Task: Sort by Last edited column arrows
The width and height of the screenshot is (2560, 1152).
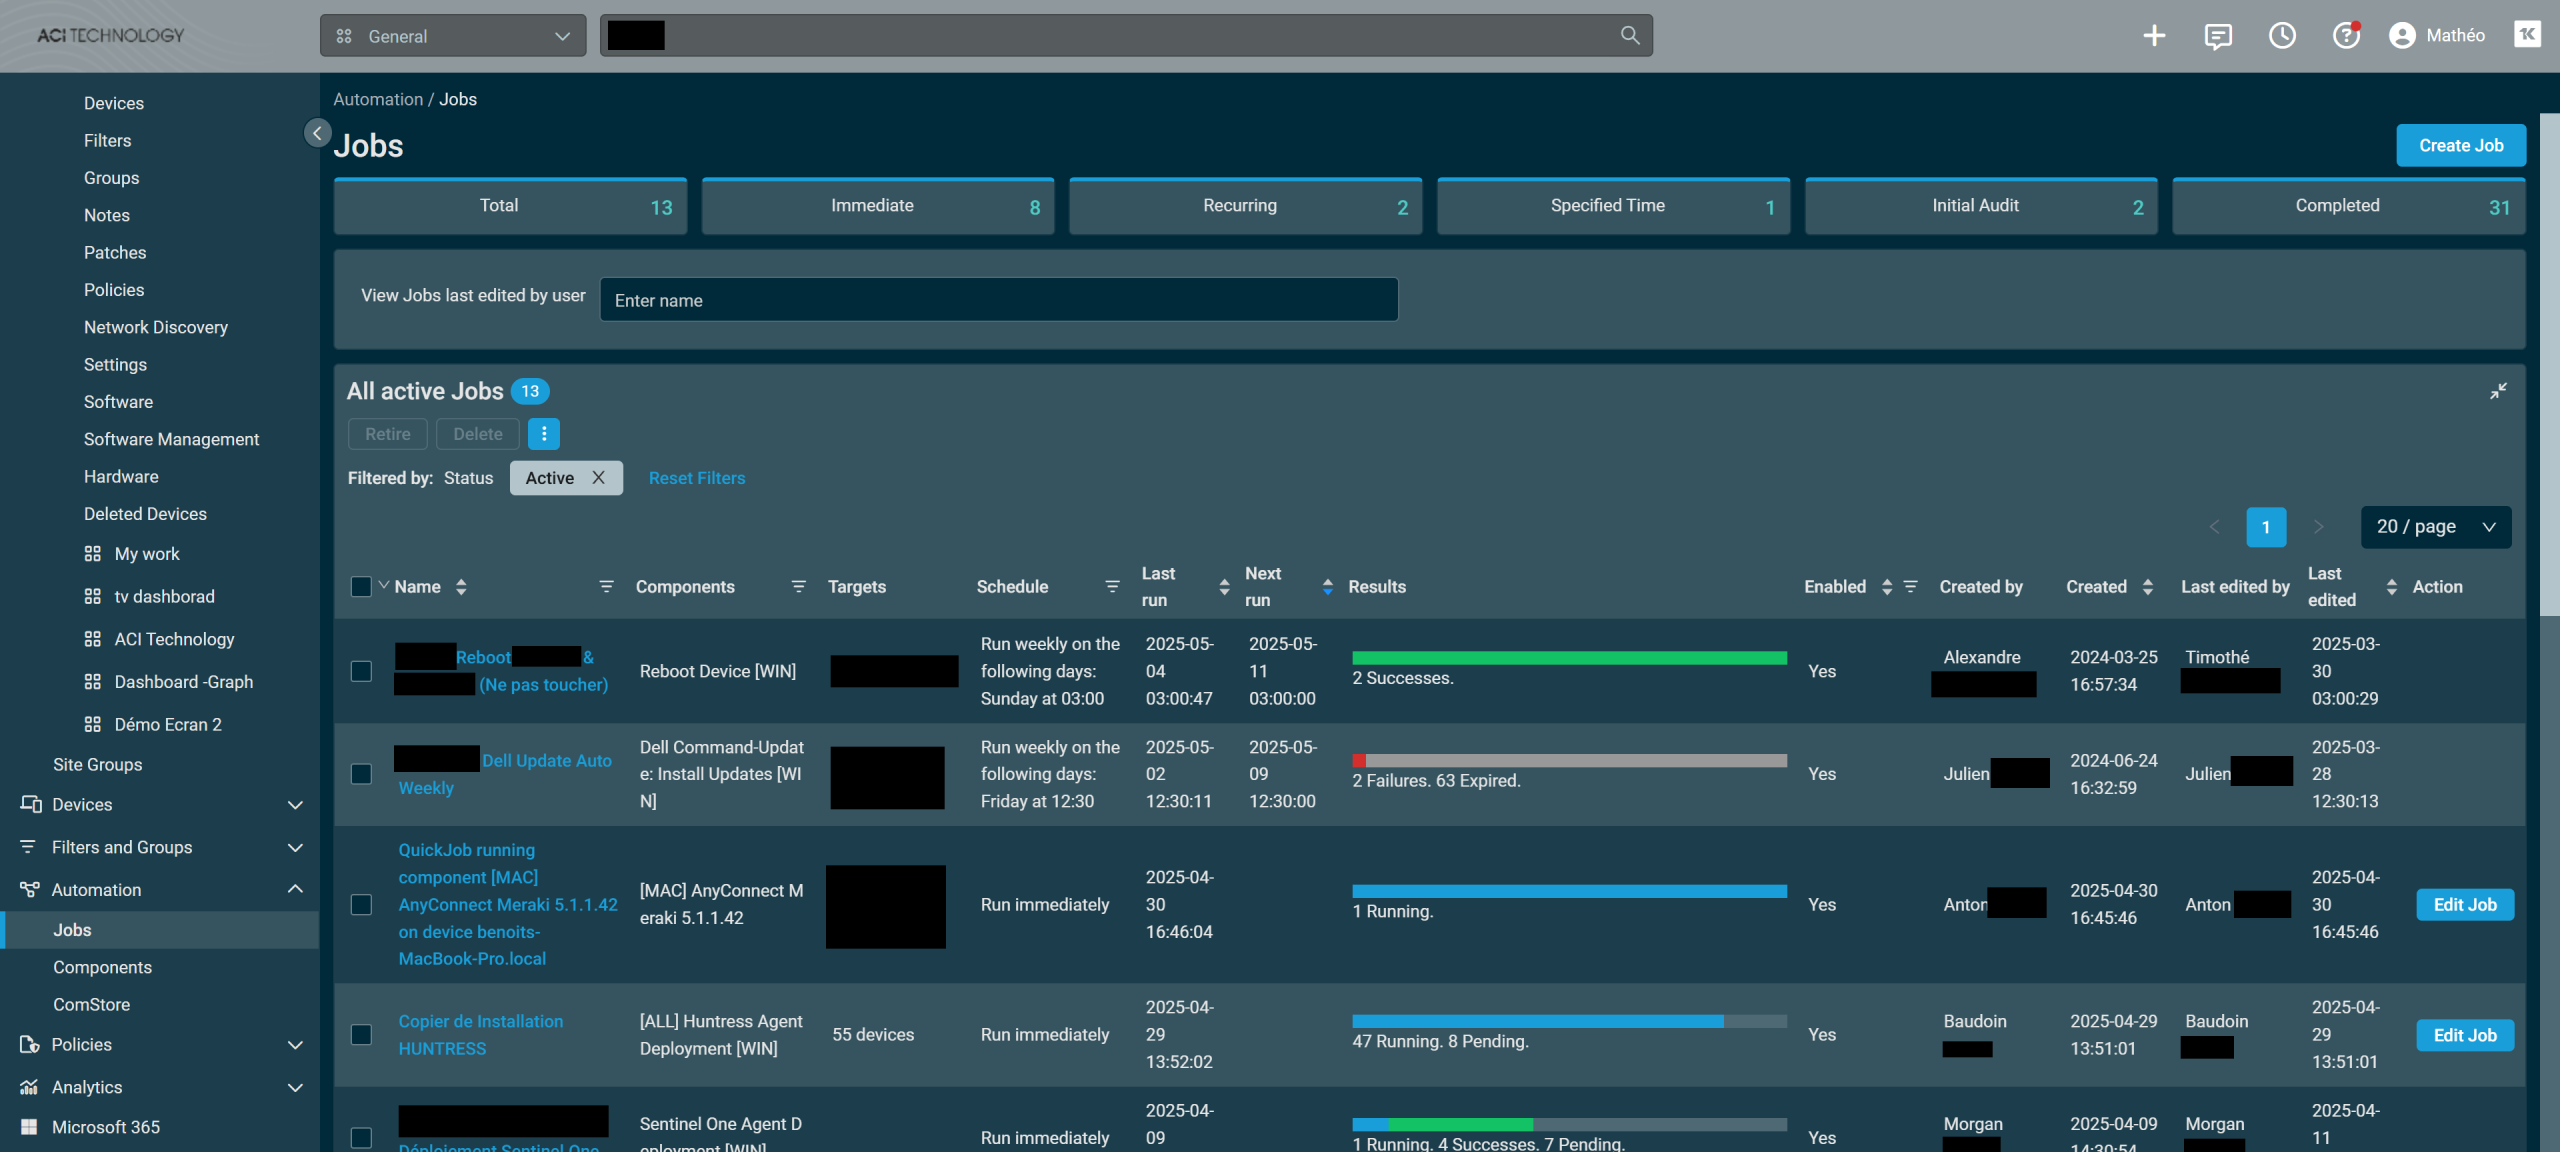Action: [2391, 587]
